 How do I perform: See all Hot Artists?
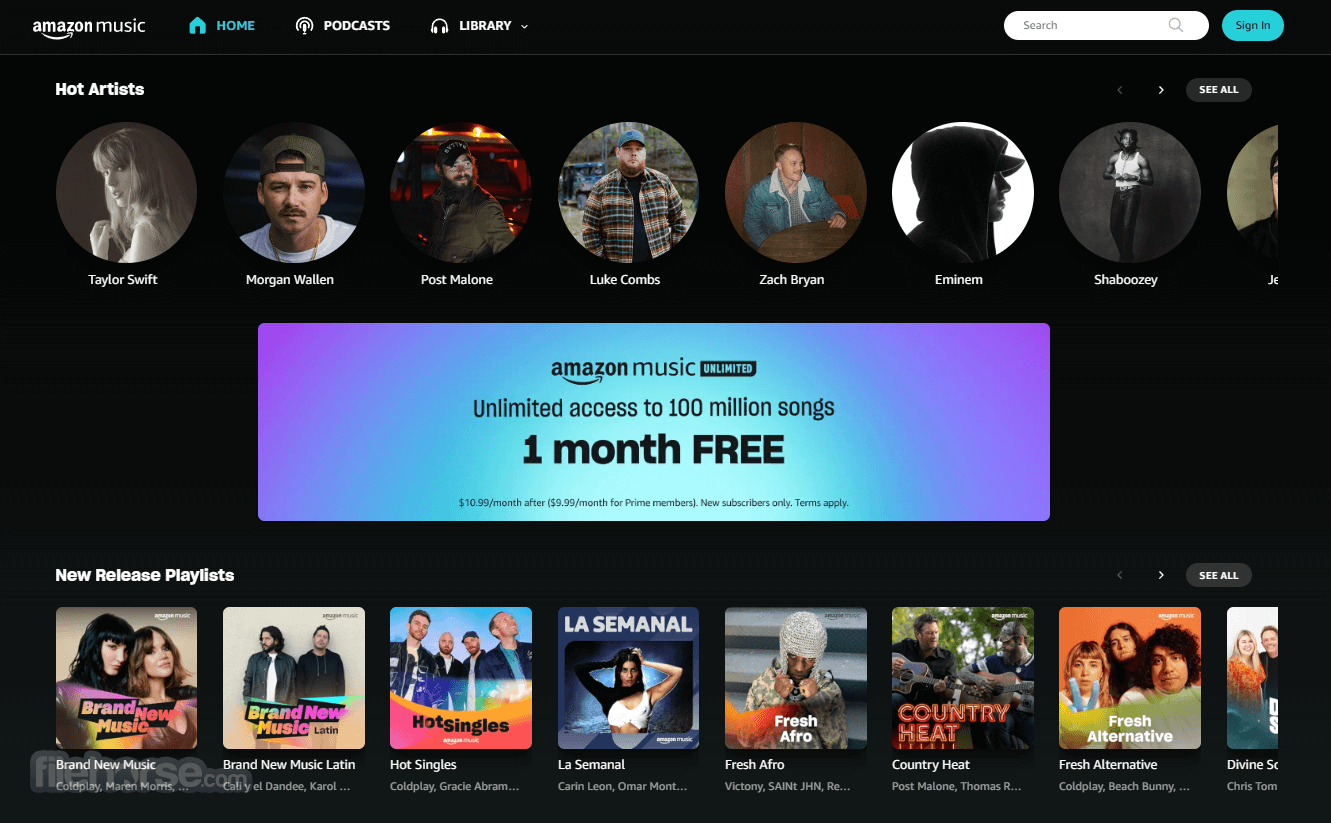pos(1218,90)
